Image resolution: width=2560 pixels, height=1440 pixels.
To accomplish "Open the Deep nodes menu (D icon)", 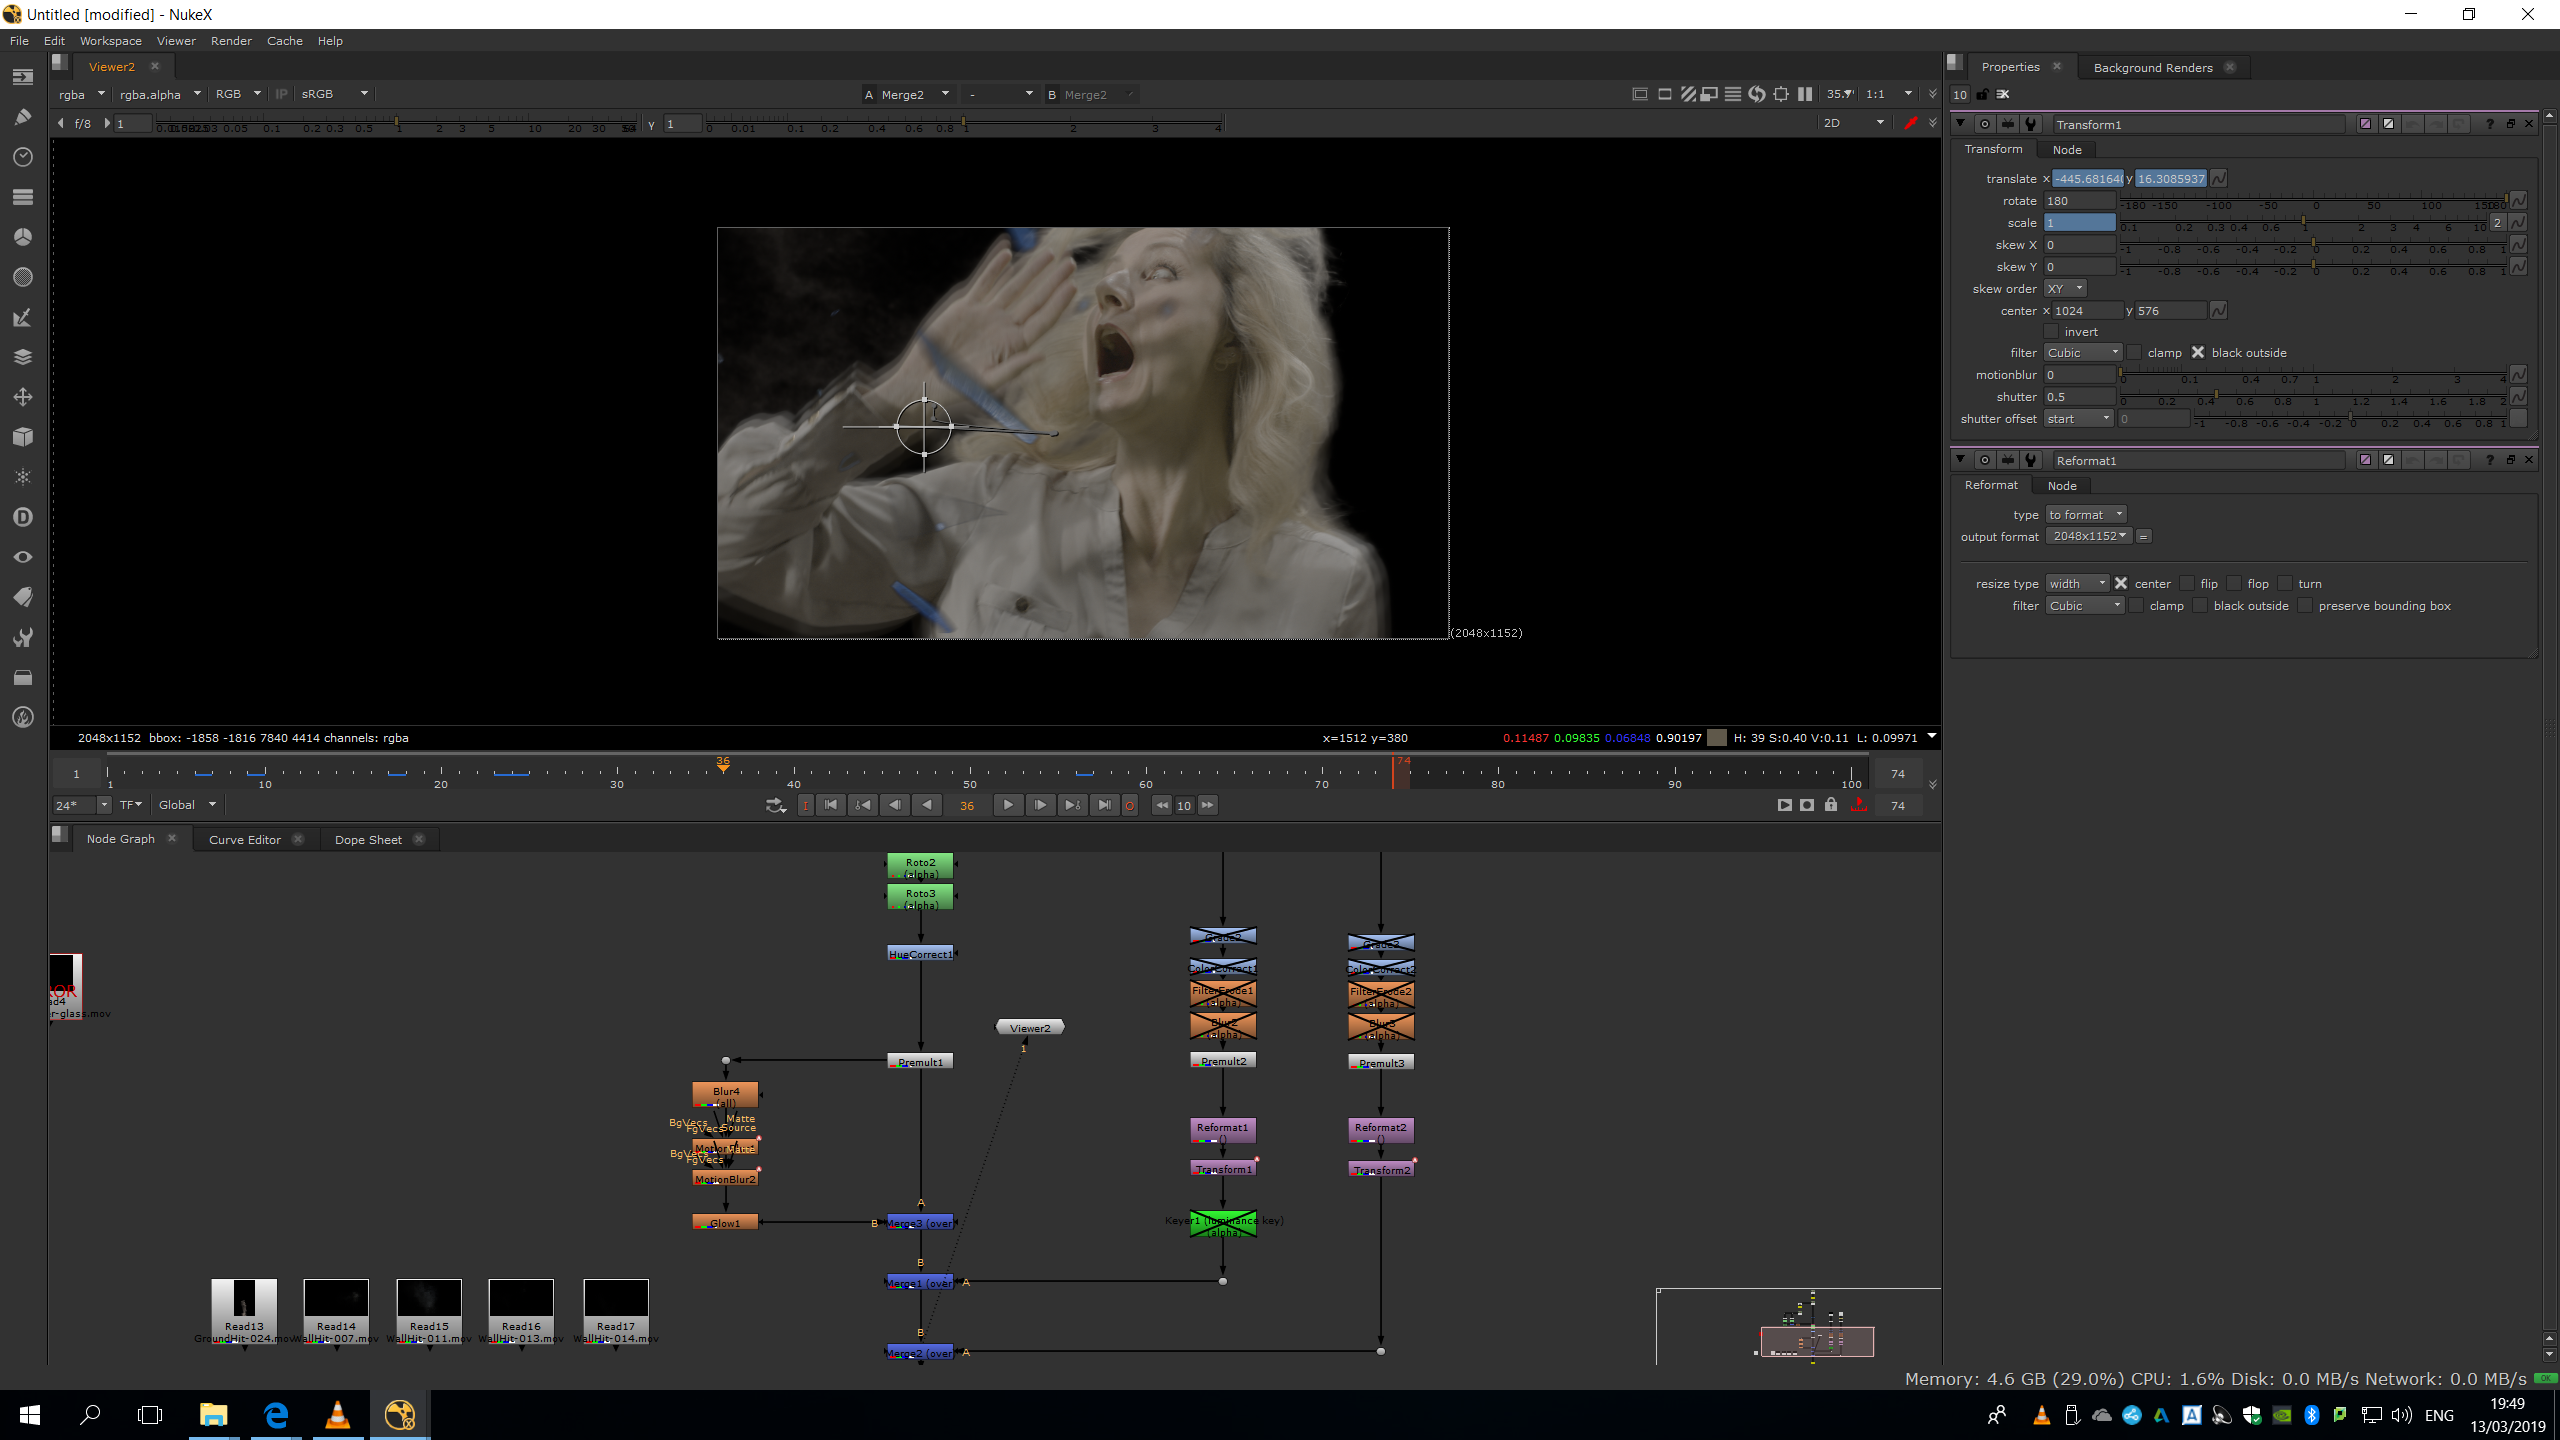I will tap(22, 517).
